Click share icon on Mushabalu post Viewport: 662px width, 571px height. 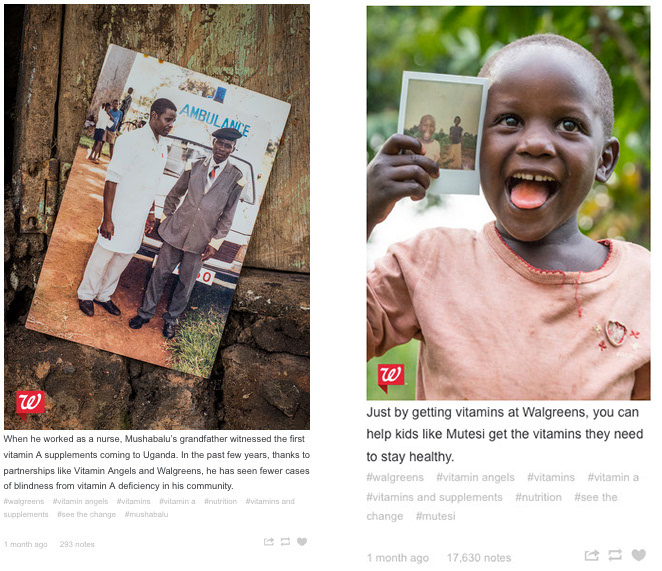(x=269, y=541)
